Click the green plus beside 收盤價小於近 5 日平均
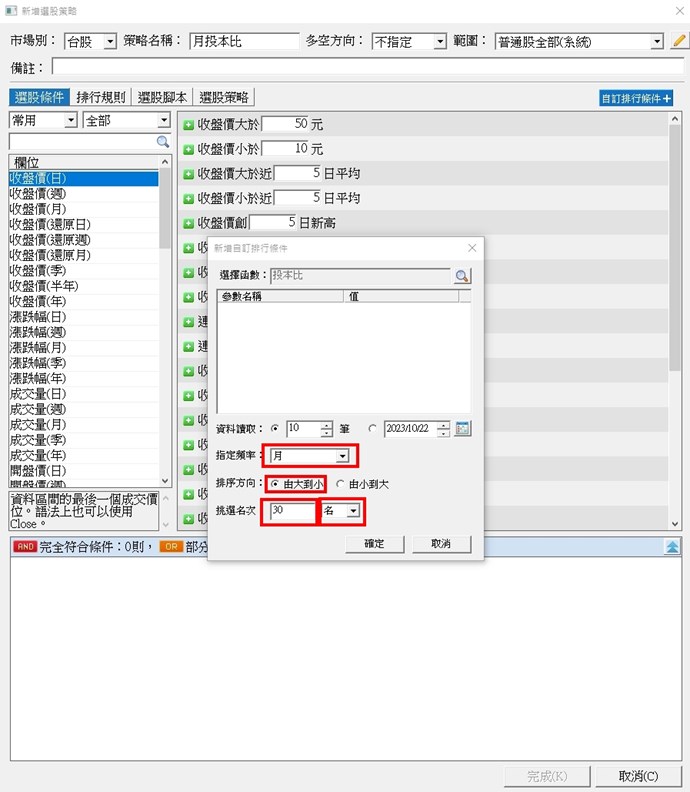Image resolution: width=690 pixels, height=792 pixels. coord(188,198)
